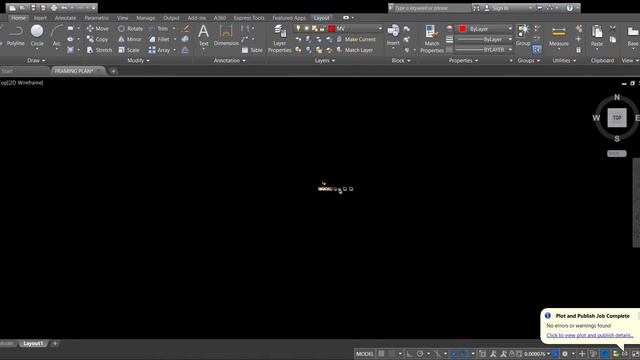Click the Dimension annotation tool

[x=226, y=36]
